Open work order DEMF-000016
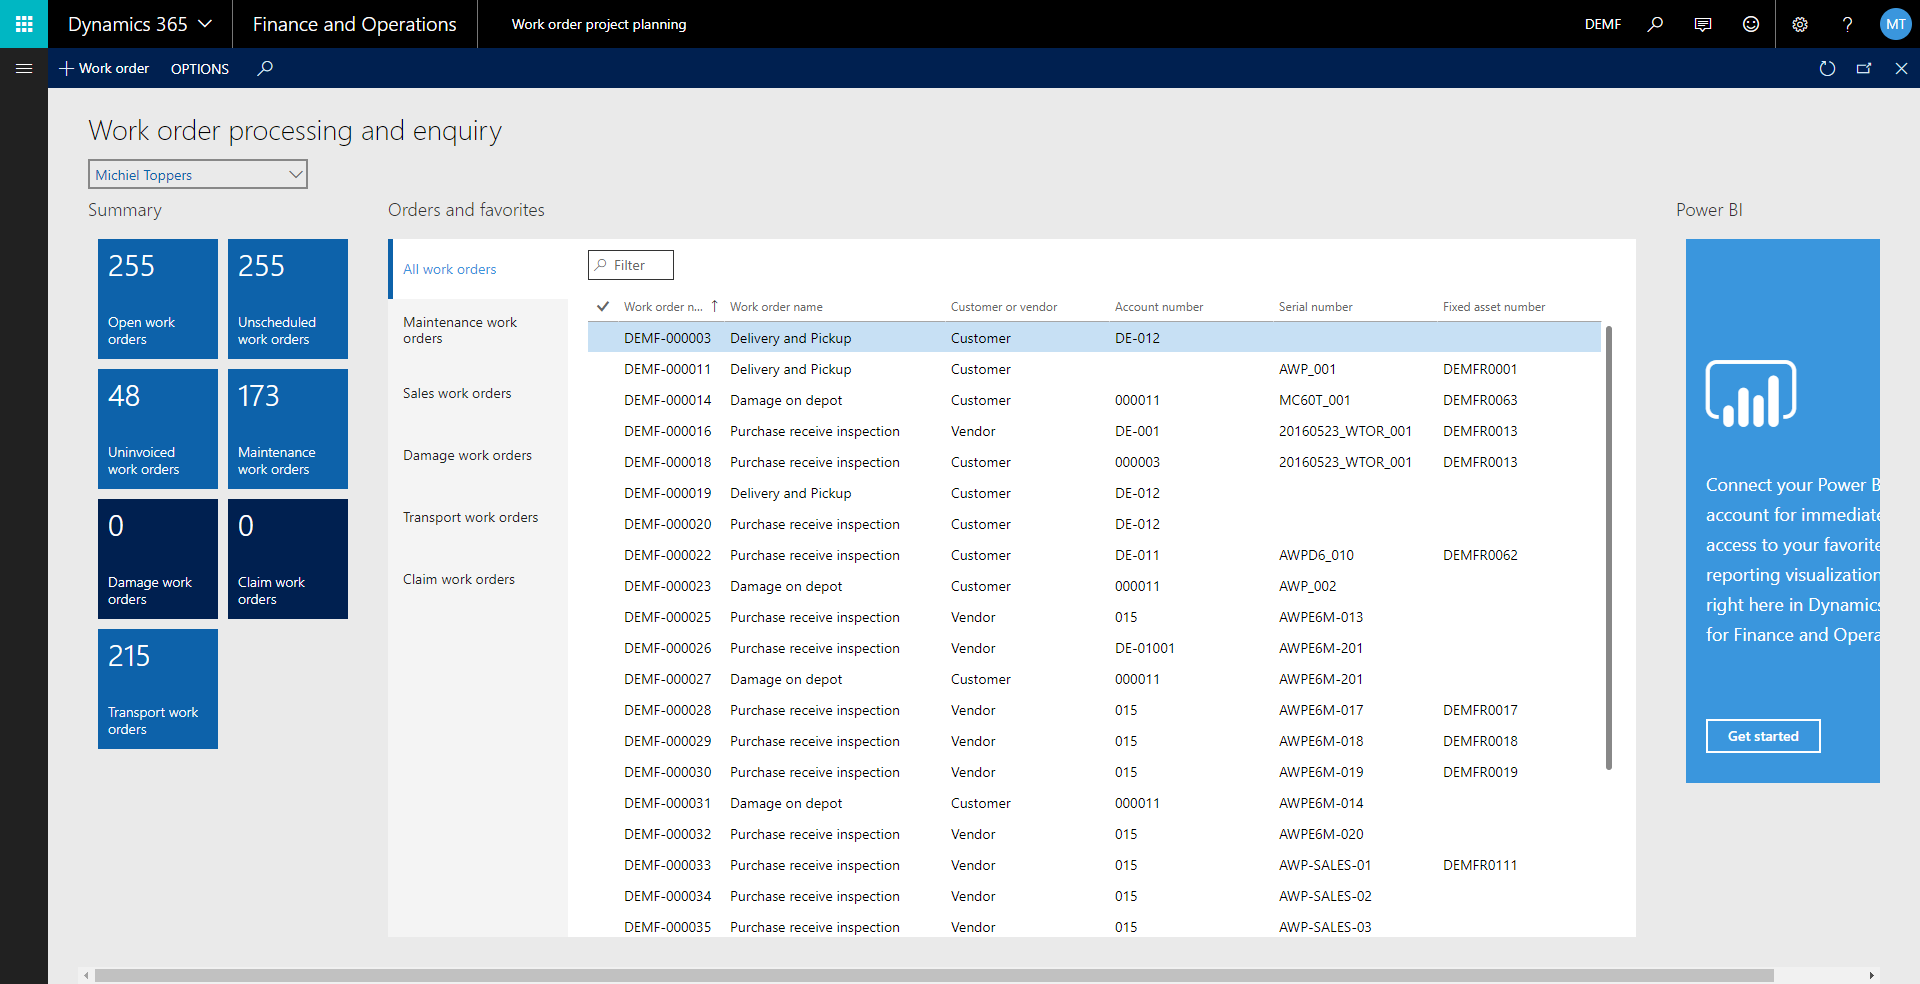The height and width of the screenshot is (984, 1920). pos(667,431)
